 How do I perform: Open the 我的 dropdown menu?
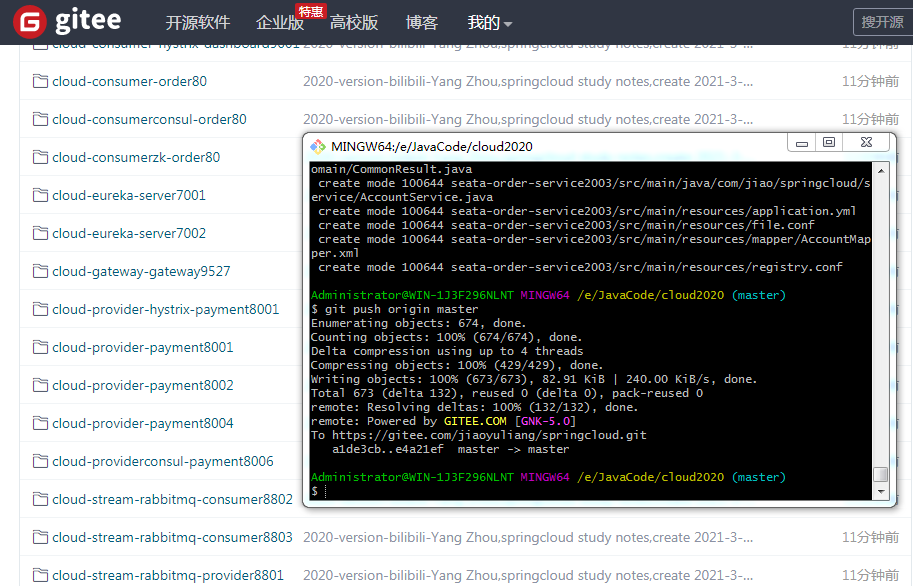pyautogui.click(x=490, y=23)
